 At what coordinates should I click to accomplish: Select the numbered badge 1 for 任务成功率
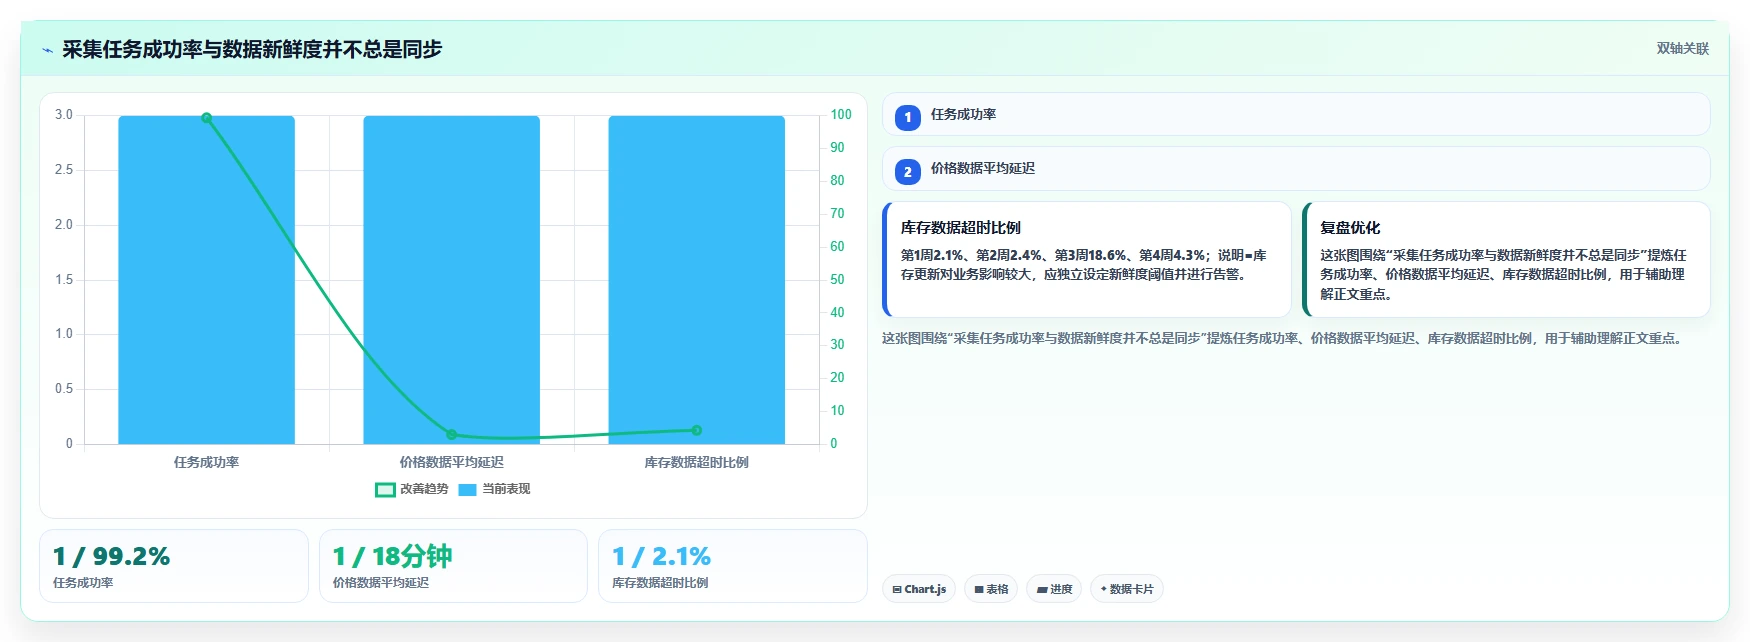(907, 117)
